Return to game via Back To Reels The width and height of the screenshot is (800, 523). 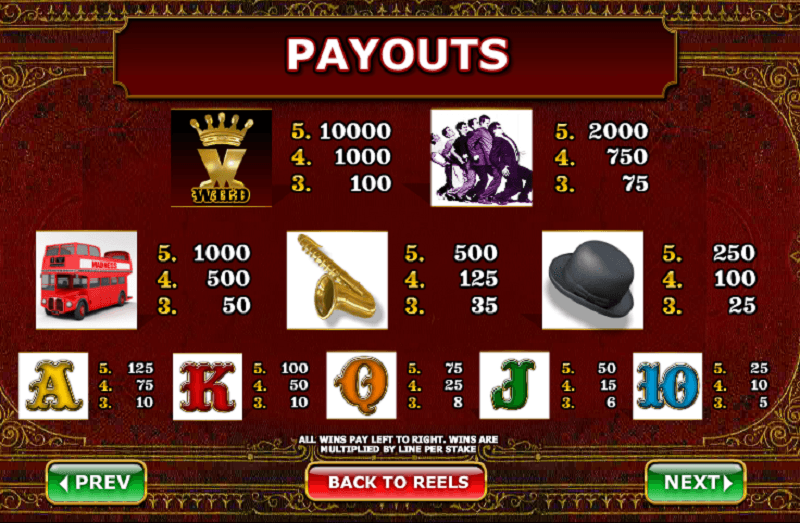[396, 482]
